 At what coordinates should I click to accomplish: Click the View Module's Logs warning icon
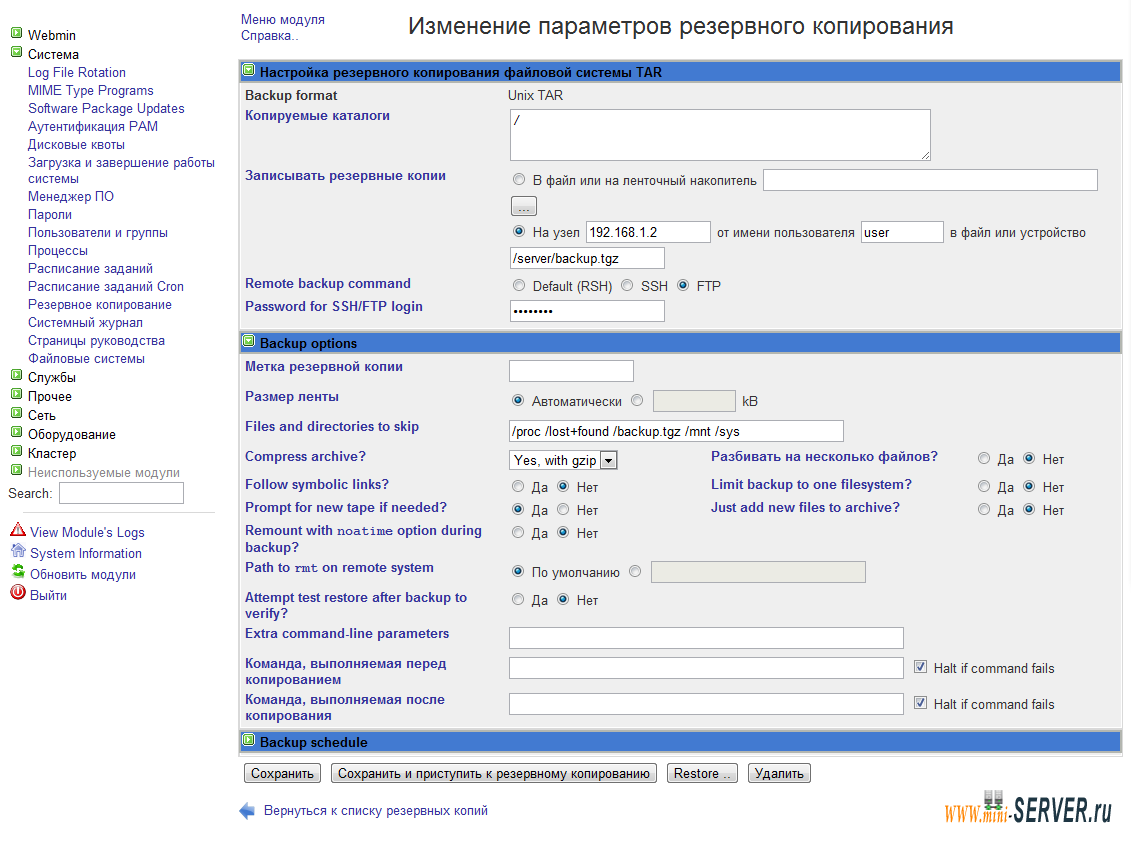point(16,532)
